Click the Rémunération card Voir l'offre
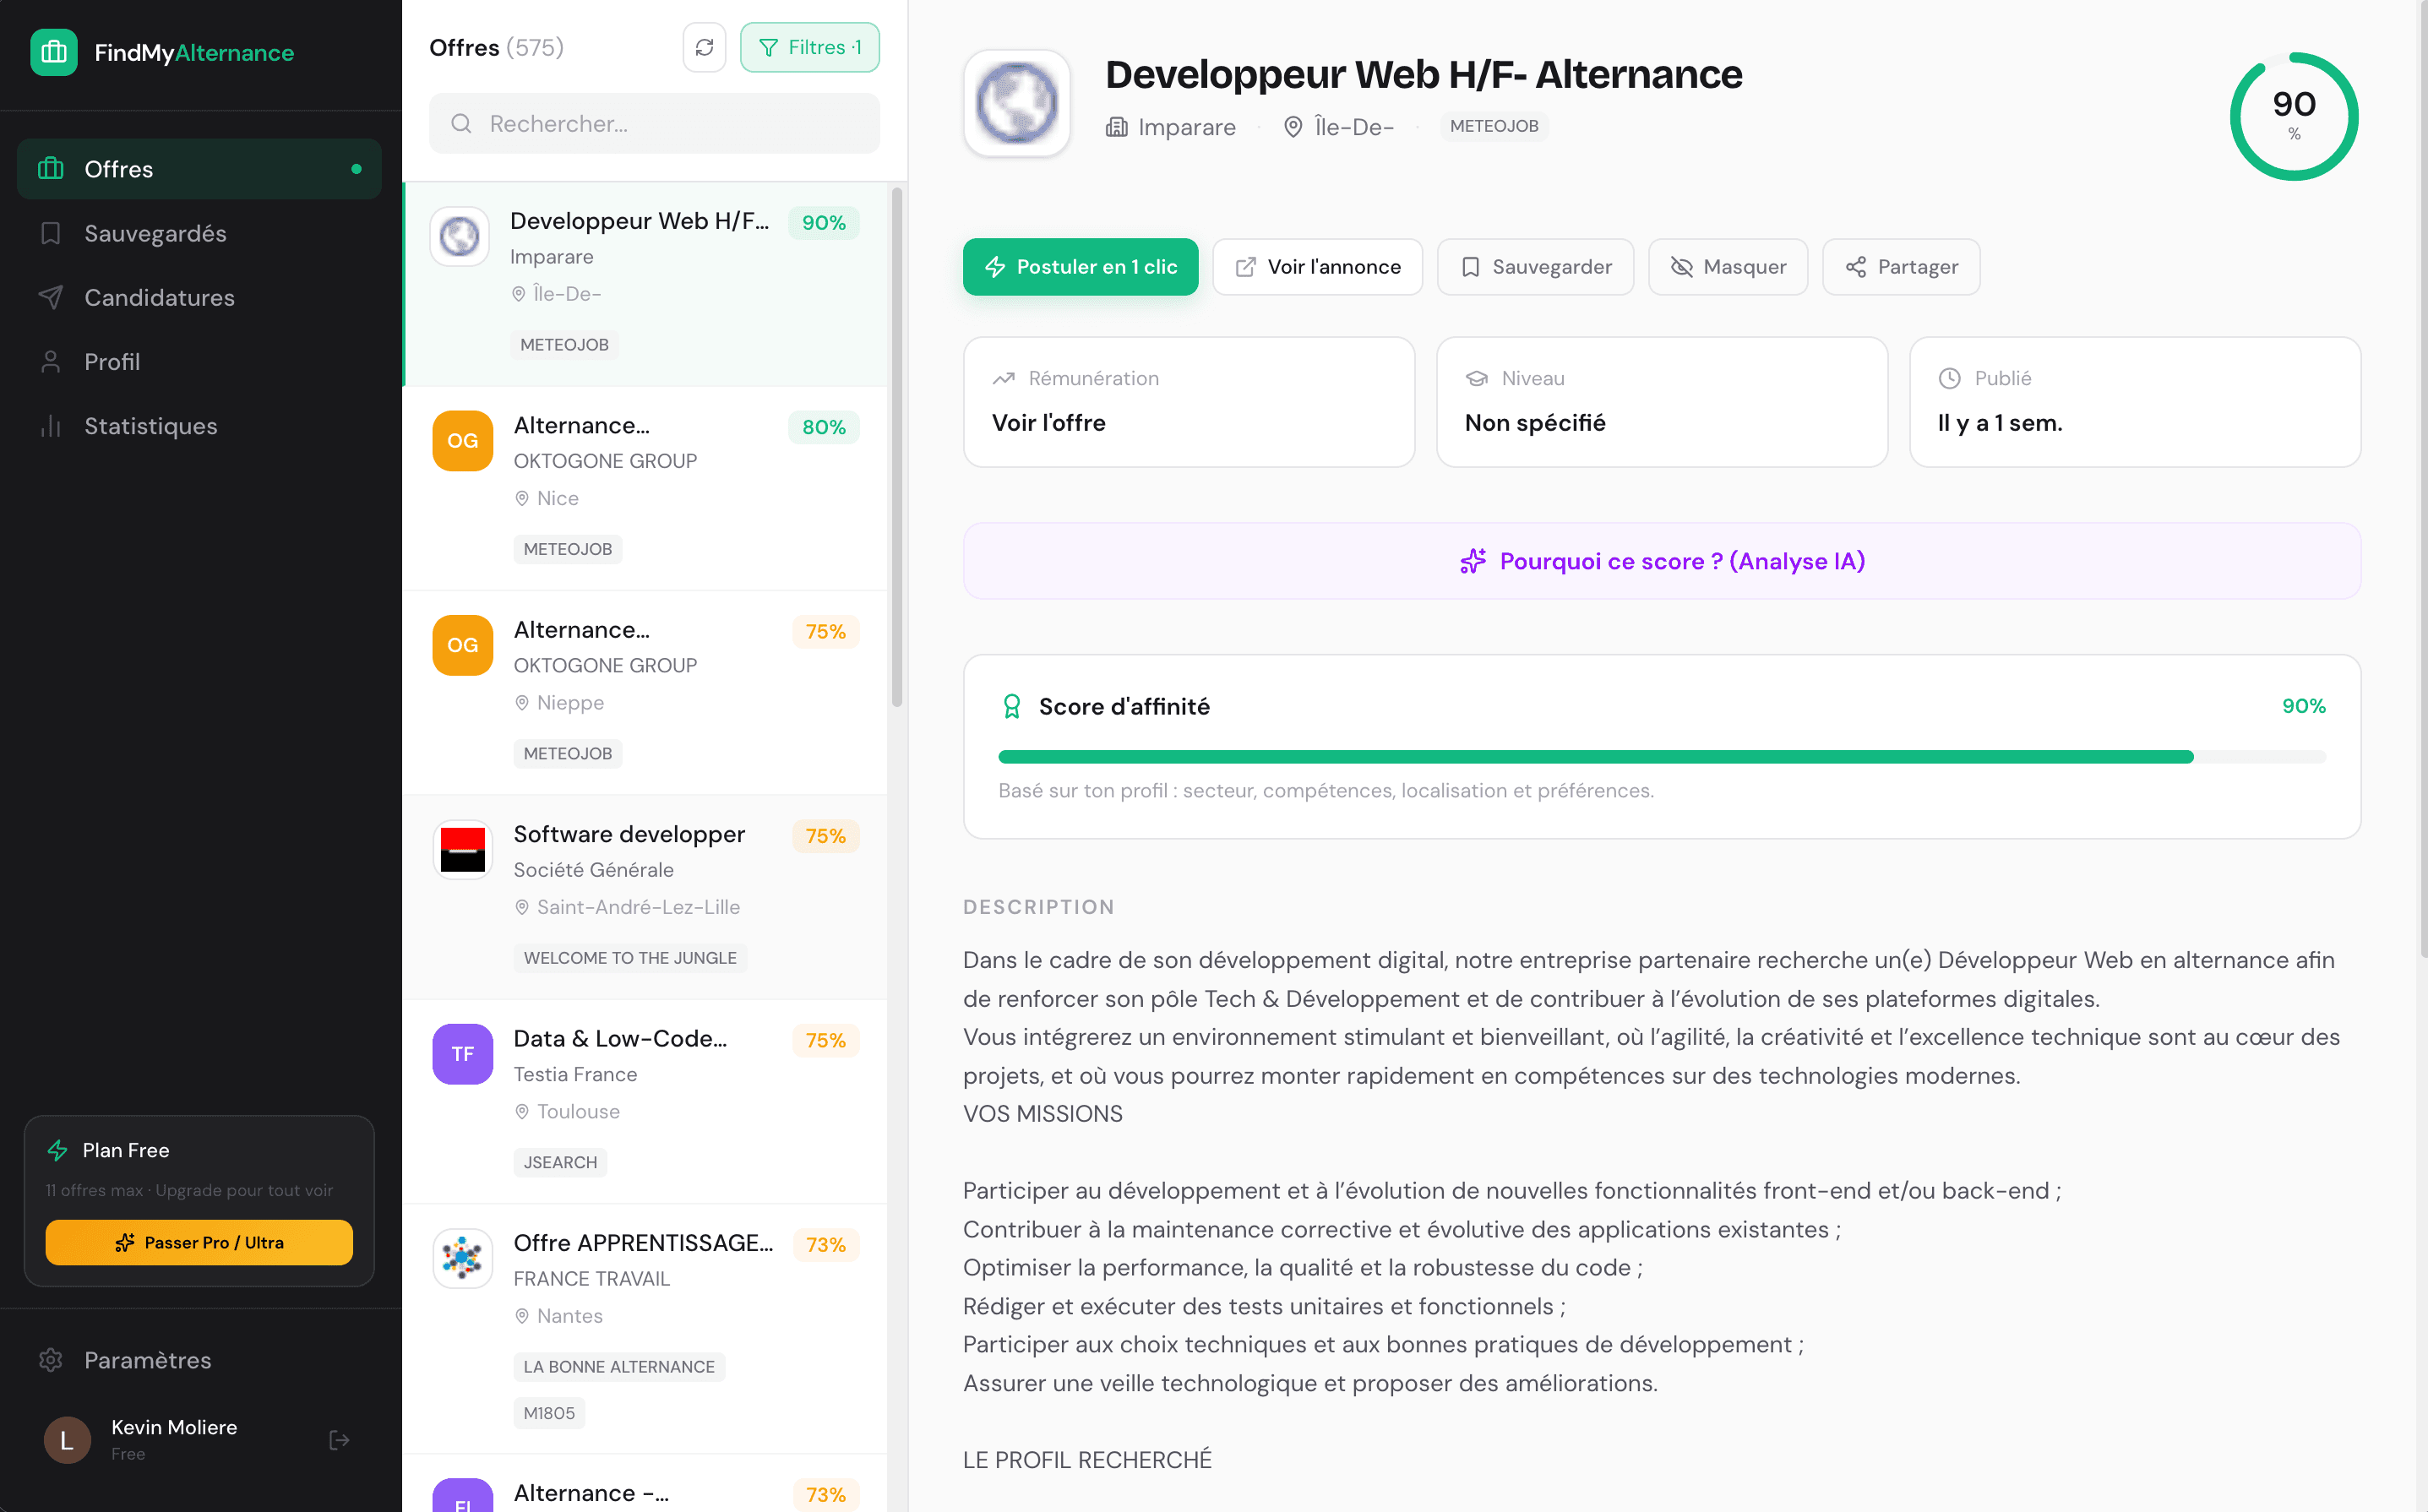This screenshot has width=2428, height=1512. click(1189, 401)
